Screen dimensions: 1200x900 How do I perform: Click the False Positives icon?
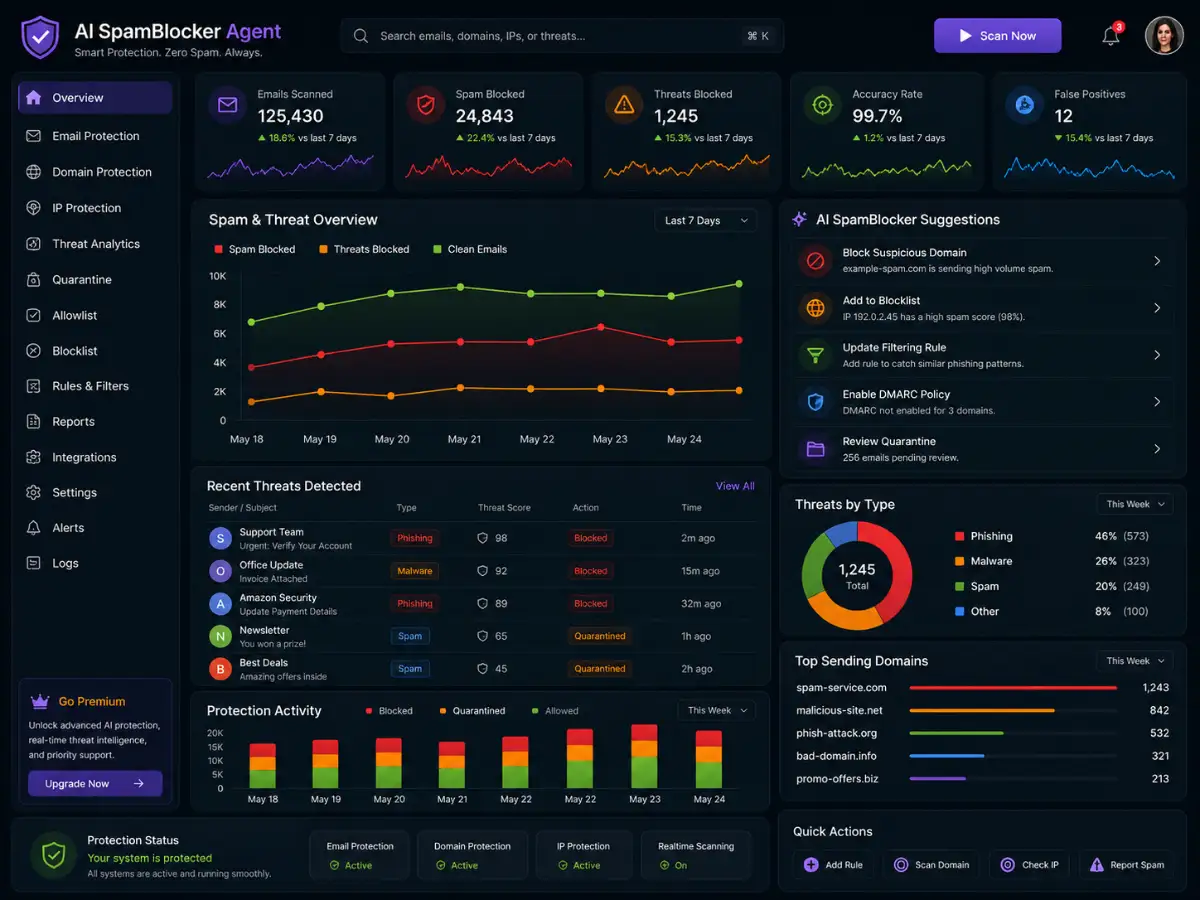click(1024, 104)
